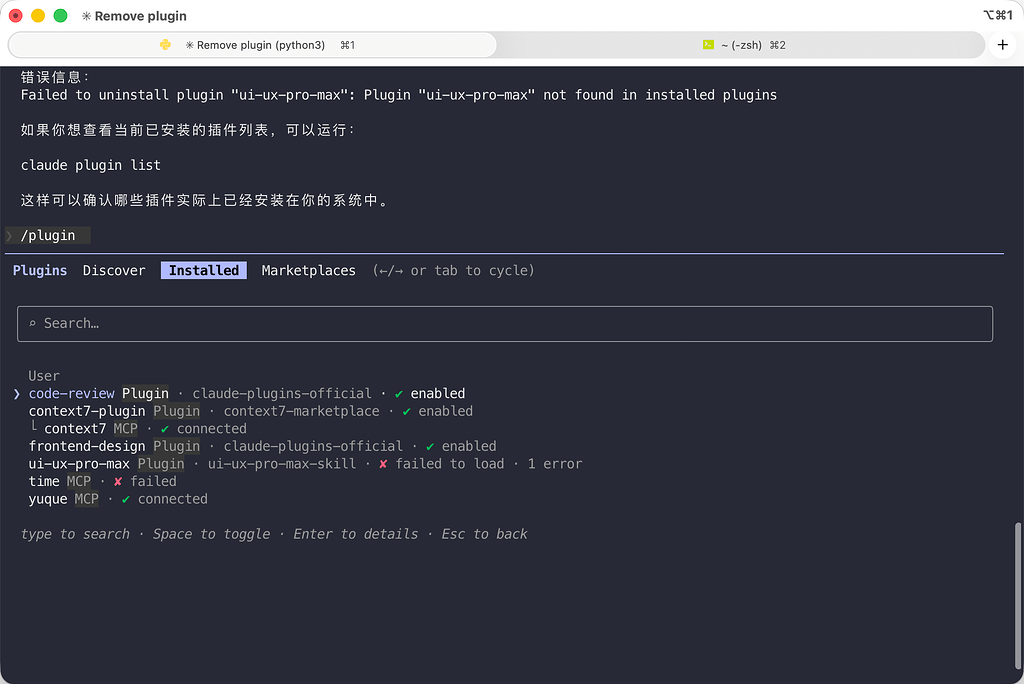Click the terminal vertical scrollbar thumb

1018,594
